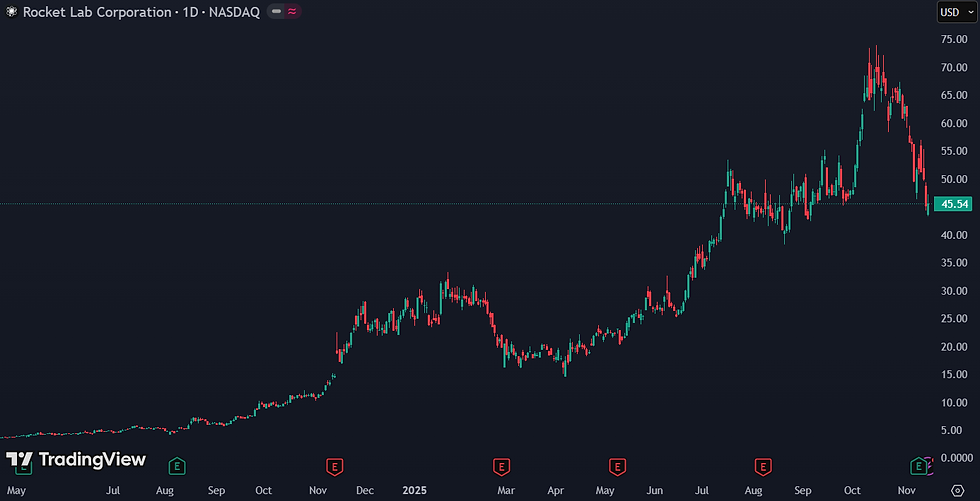Click the NASDAQ exchange text in title

click(234, 12)
